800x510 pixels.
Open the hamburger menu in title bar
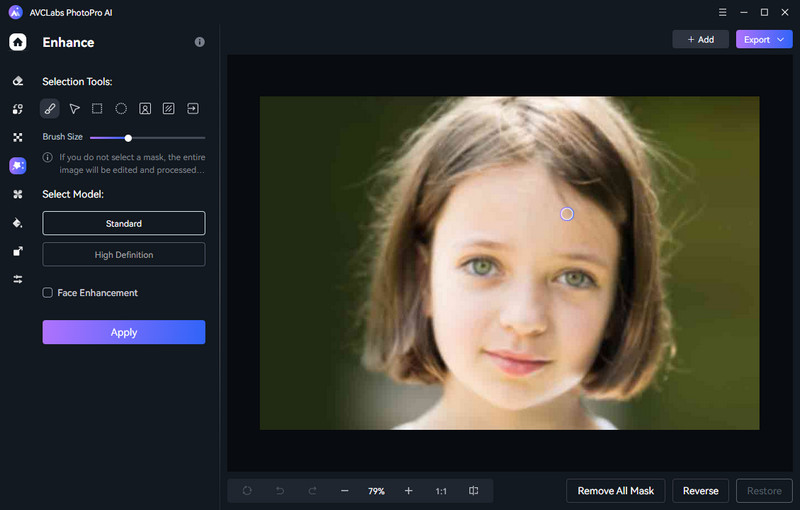tap(722, 12)
